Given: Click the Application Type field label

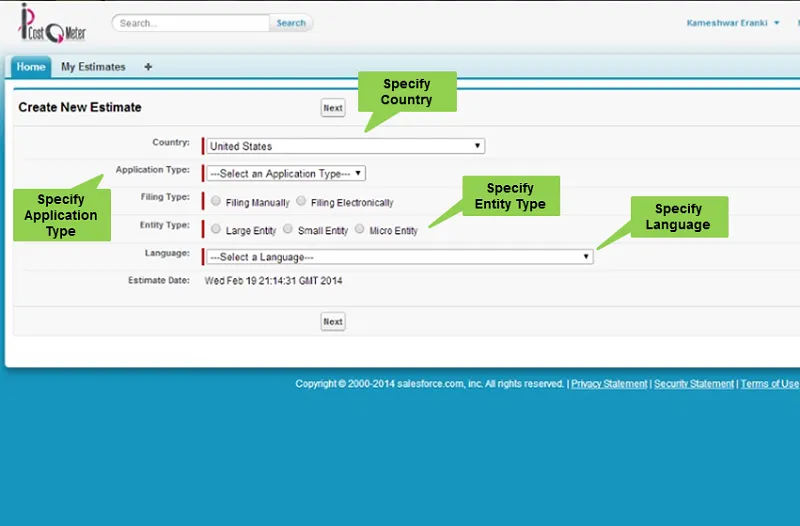Looking at the screenshot, I should pos(153,170).
